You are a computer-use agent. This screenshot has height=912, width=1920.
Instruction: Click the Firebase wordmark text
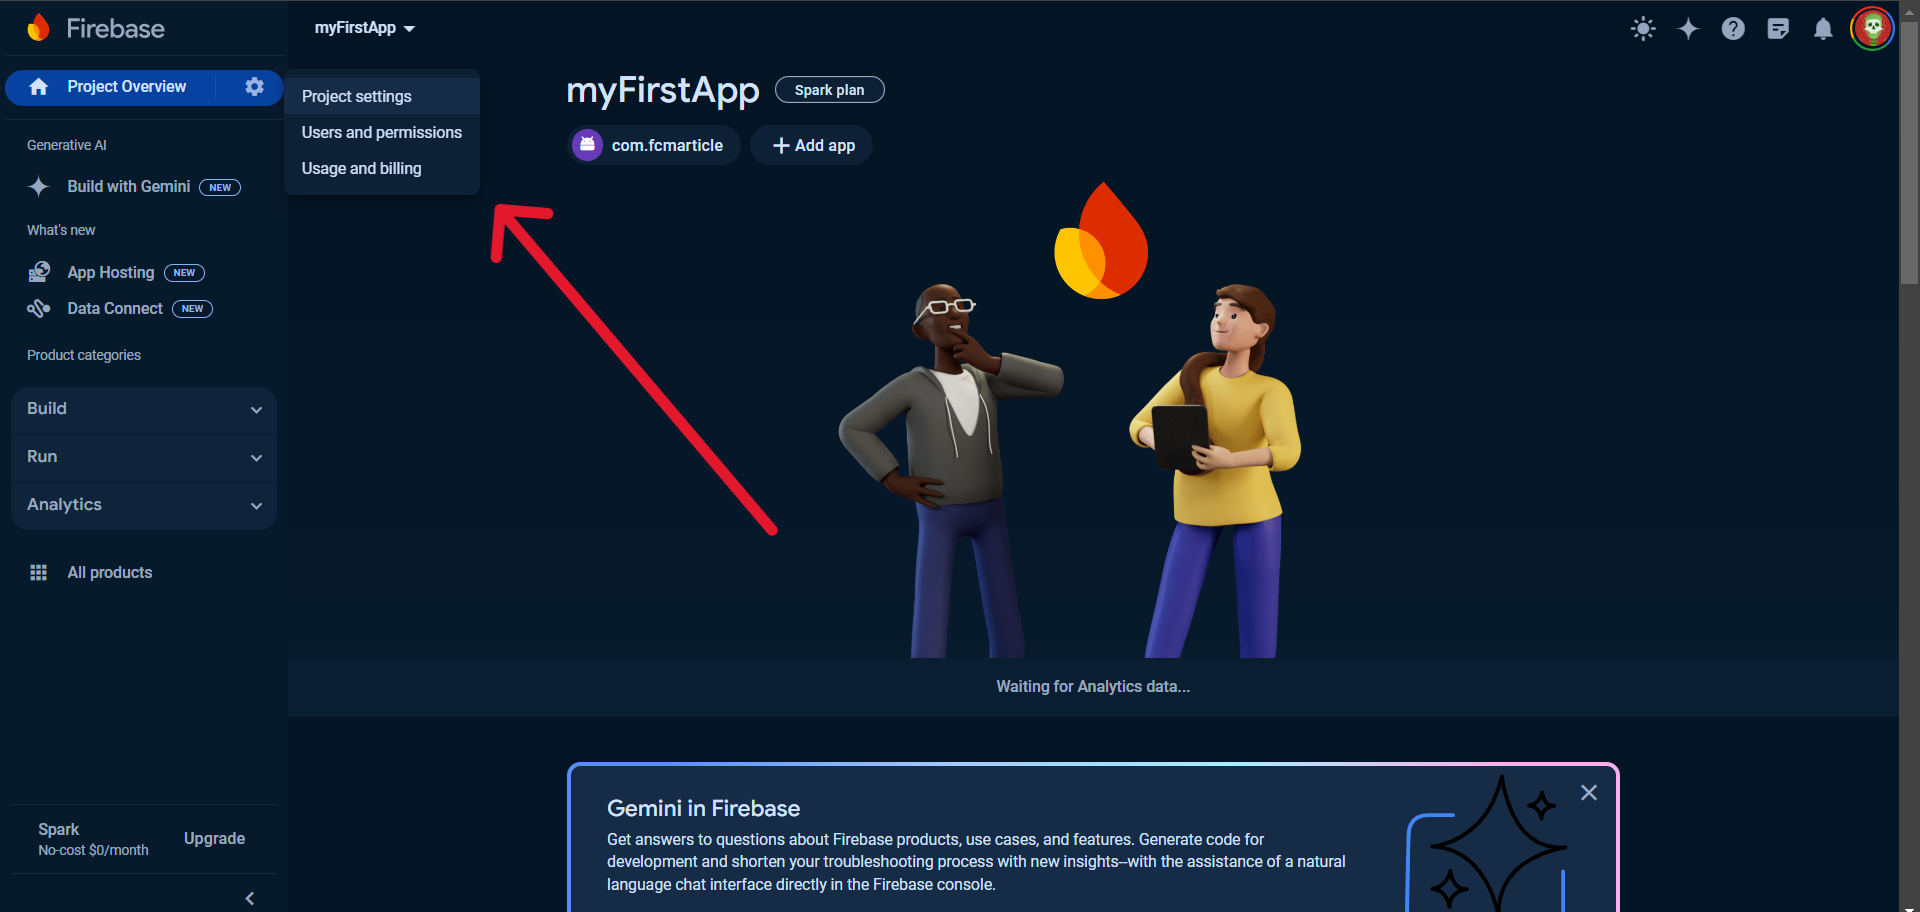click(115, 28)
